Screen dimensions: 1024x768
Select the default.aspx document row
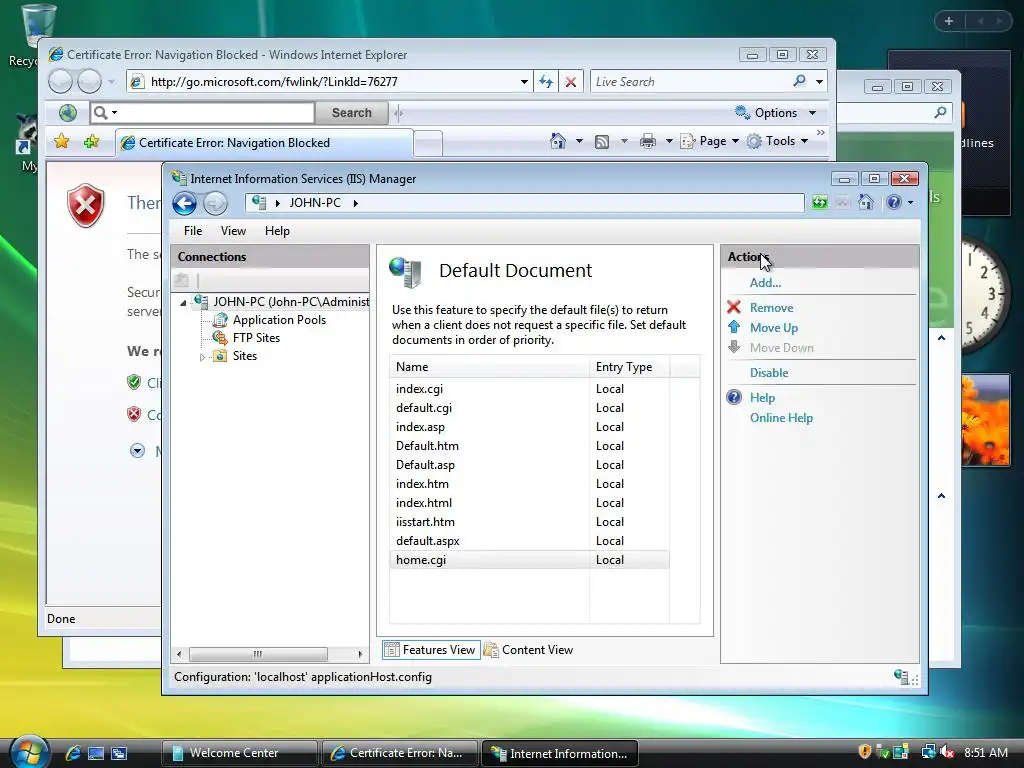(530, 541)
